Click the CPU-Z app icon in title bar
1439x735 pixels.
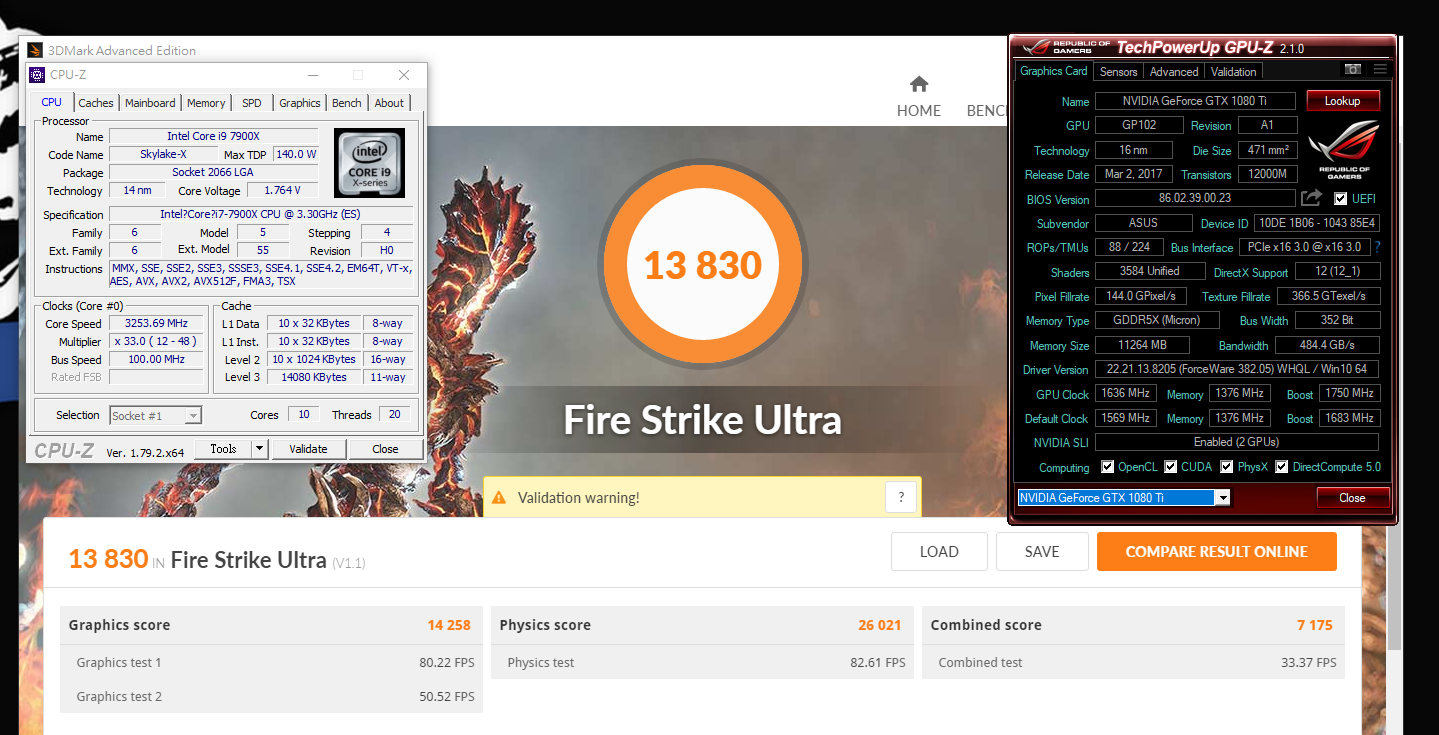coord(37,75)
